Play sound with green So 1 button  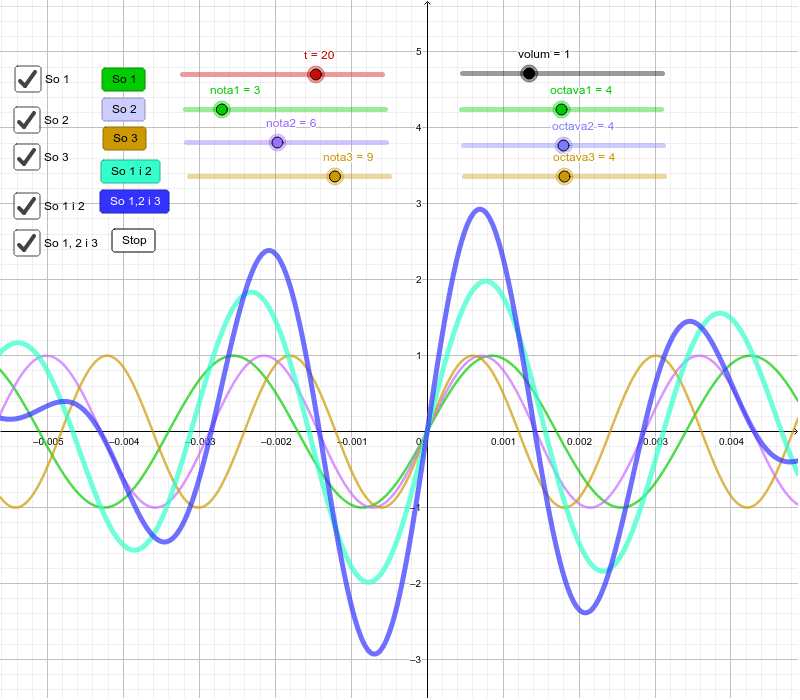[123, 79]
